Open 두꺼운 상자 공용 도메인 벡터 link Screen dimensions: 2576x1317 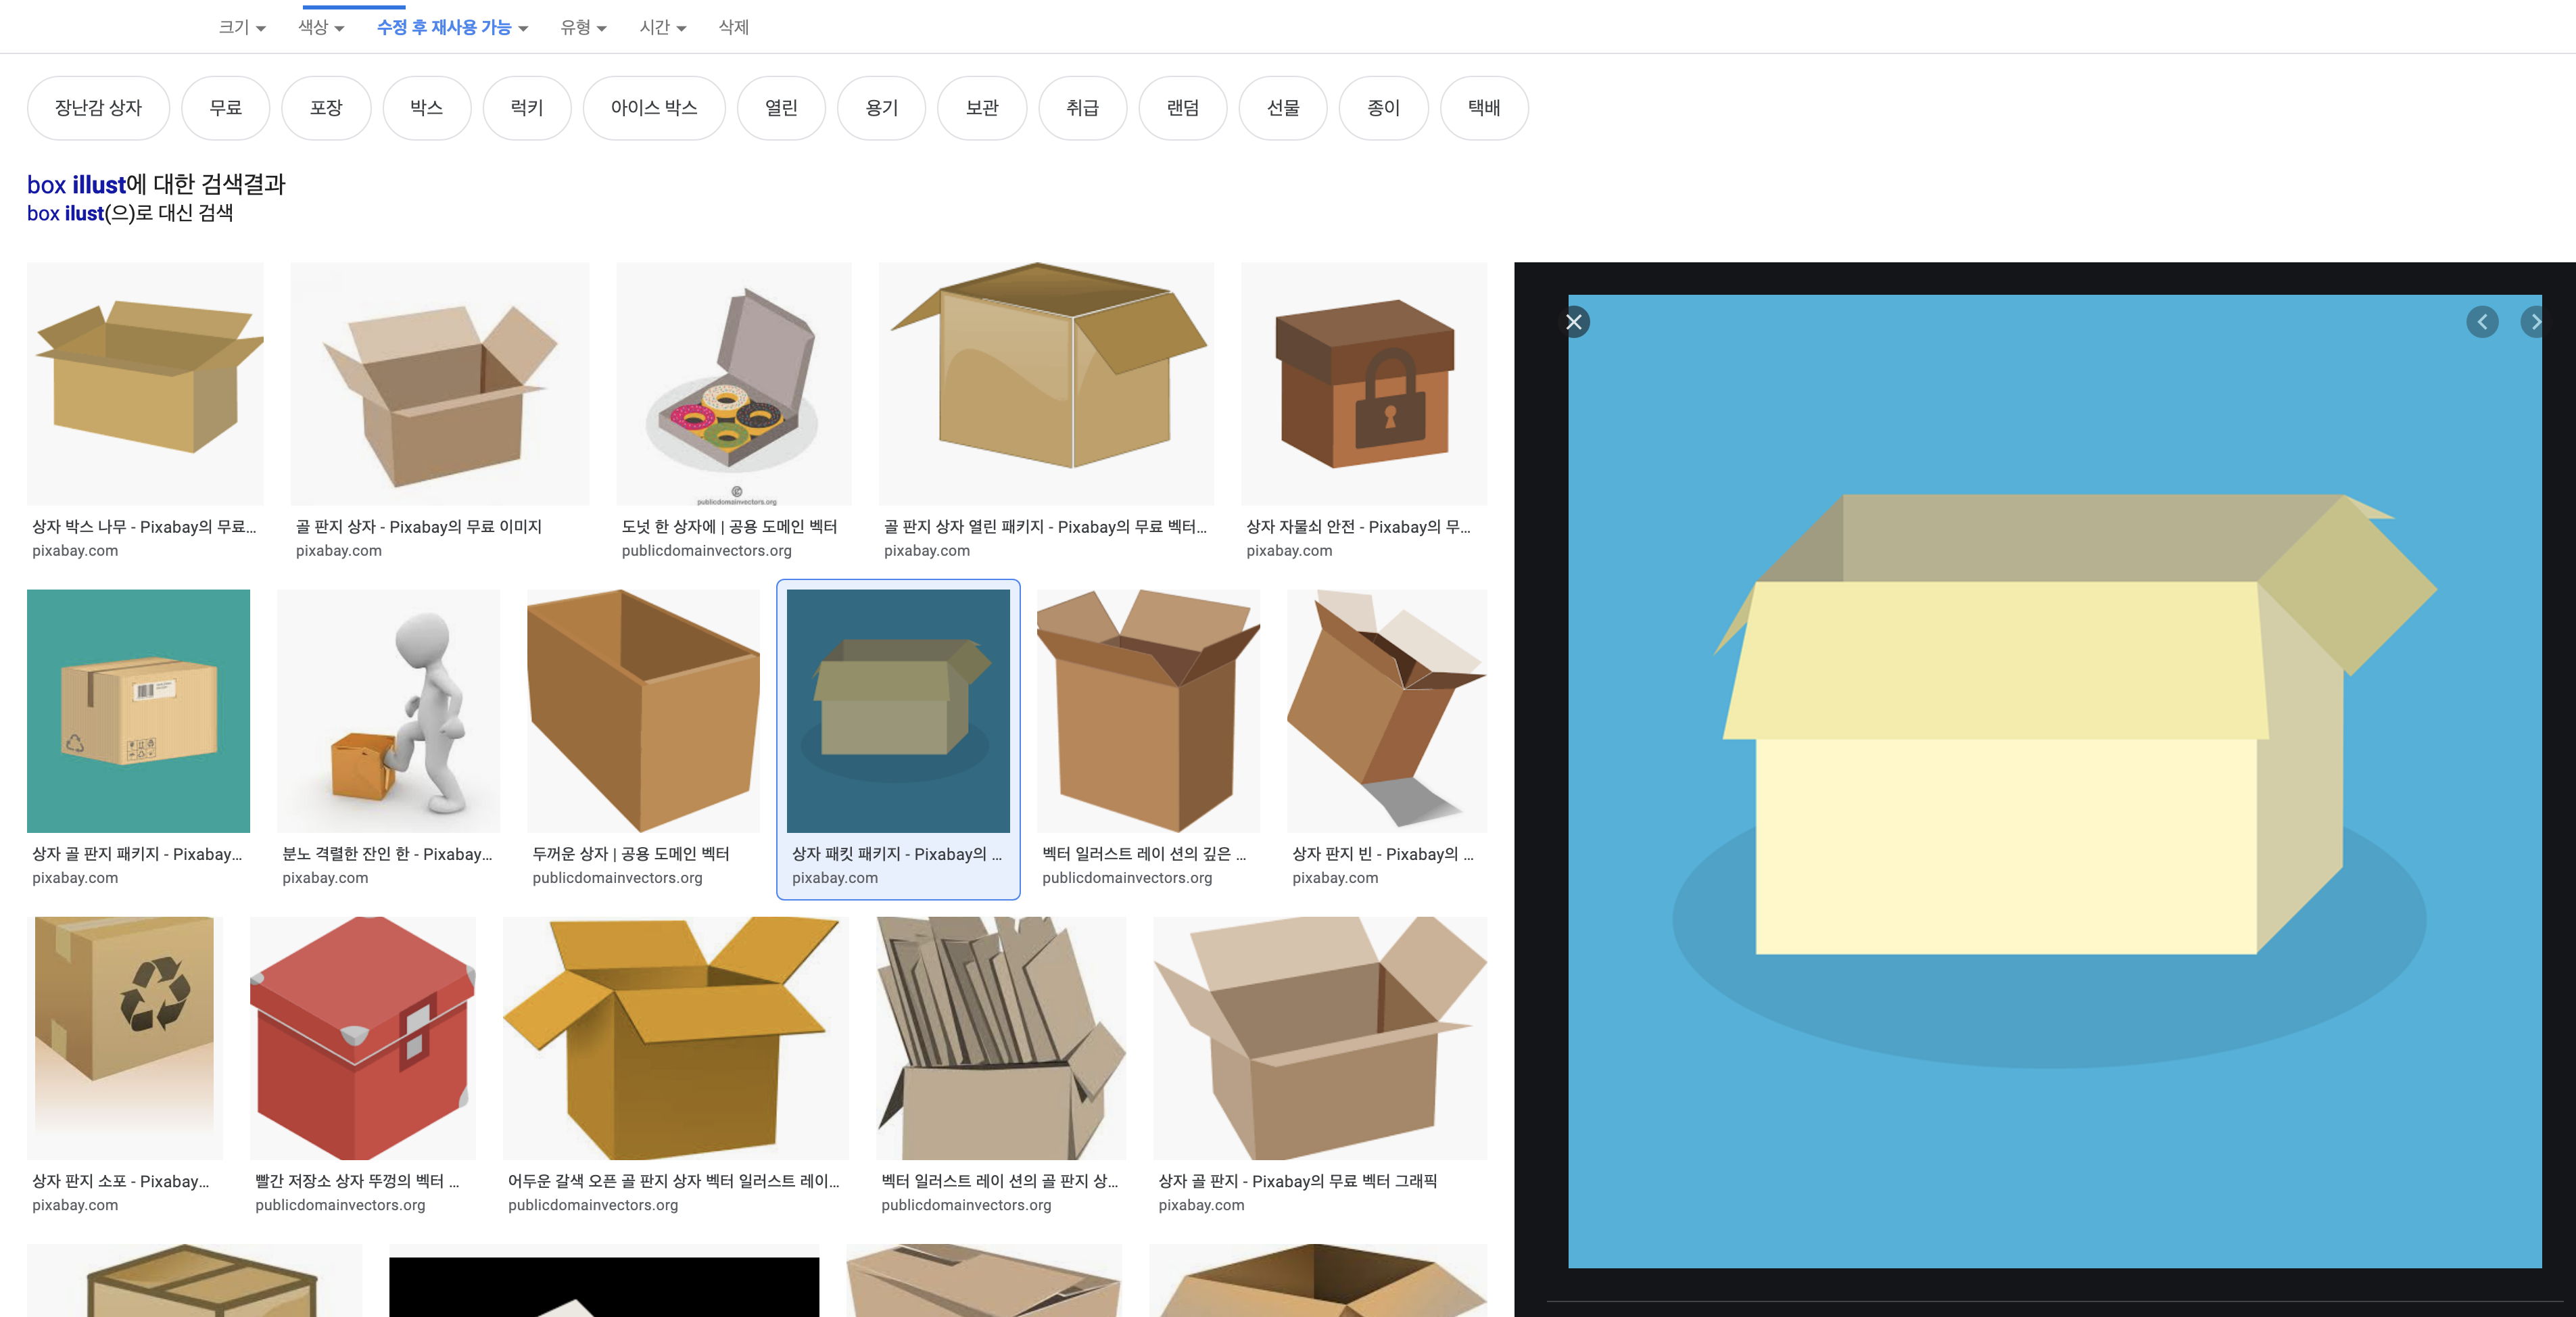point(630,853)
